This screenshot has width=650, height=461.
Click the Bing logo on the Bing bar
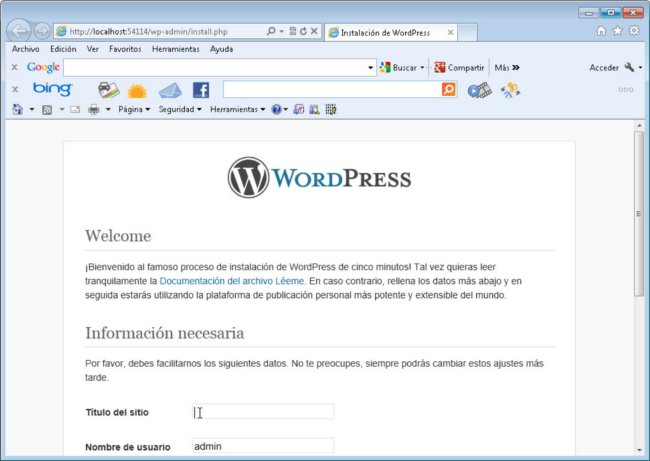pyautogui.click(x=53, y=89)
